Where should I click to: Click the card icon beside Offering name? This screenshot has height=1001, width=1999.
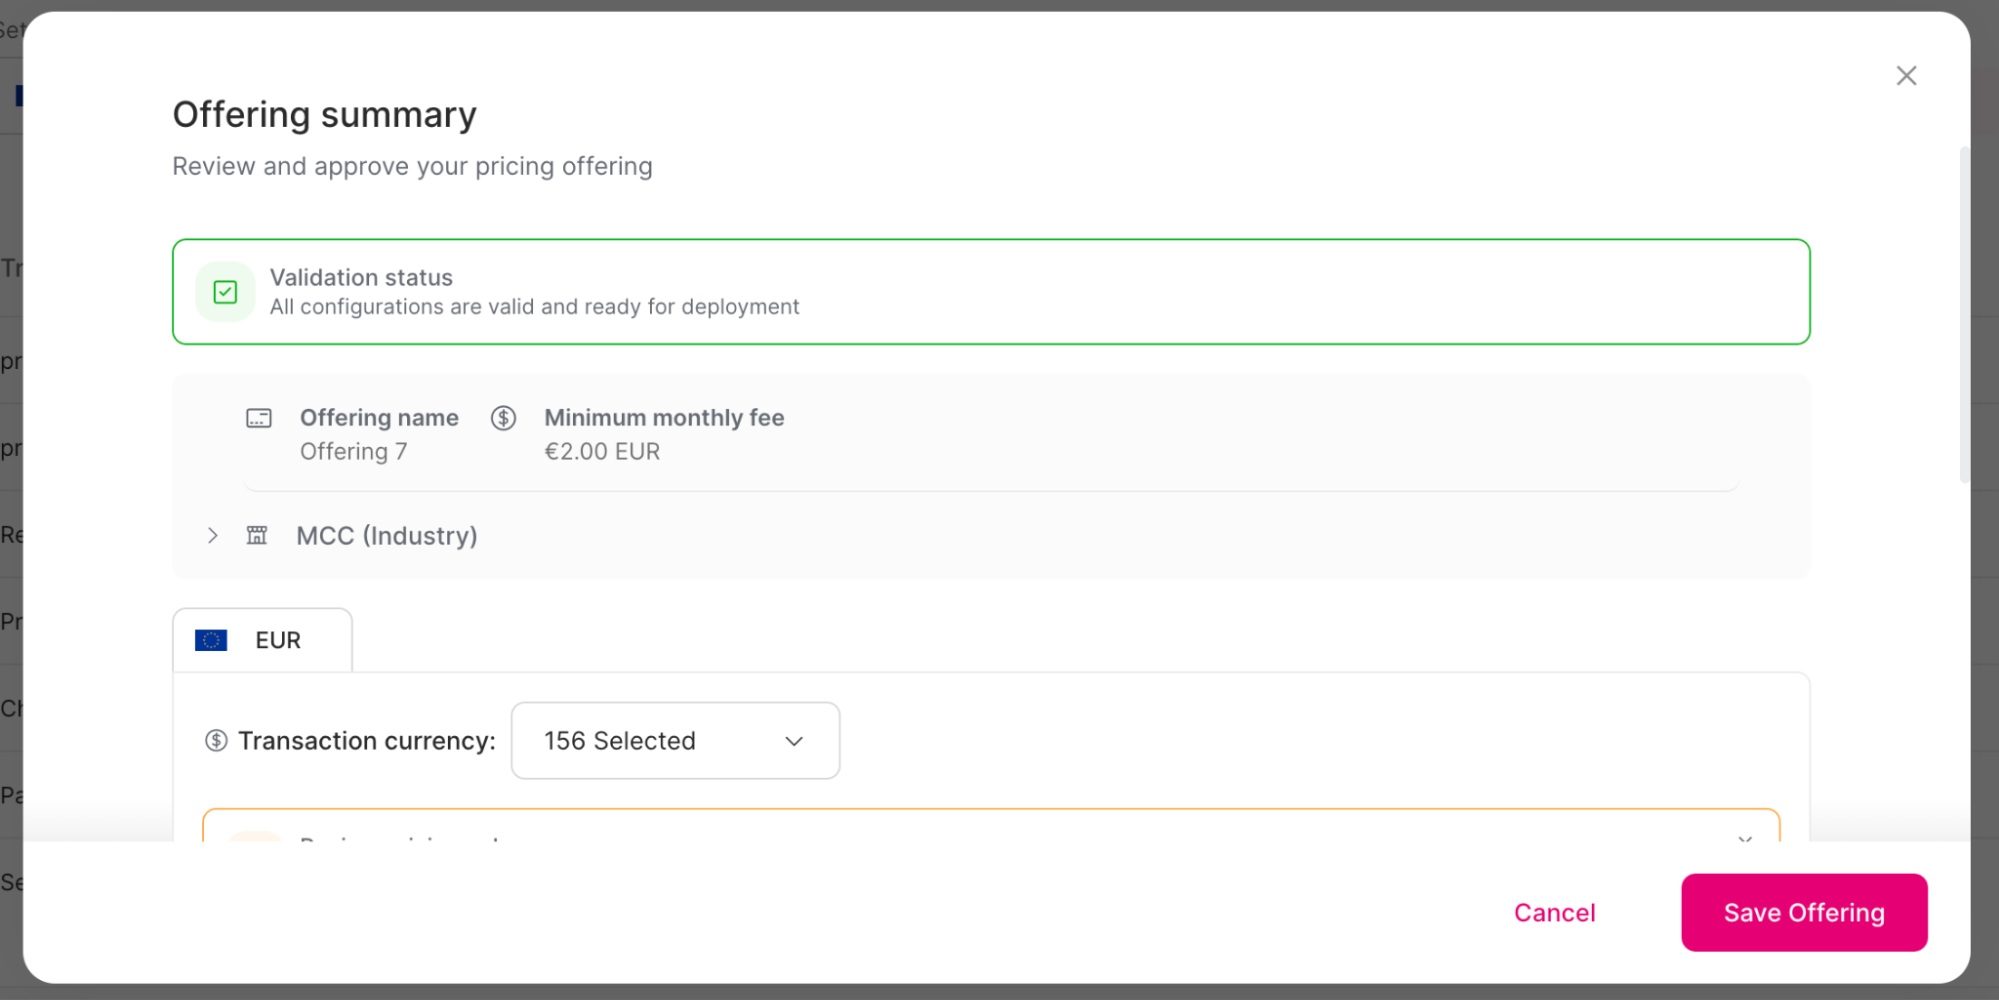pyautogui.click(x=259, y=418)
